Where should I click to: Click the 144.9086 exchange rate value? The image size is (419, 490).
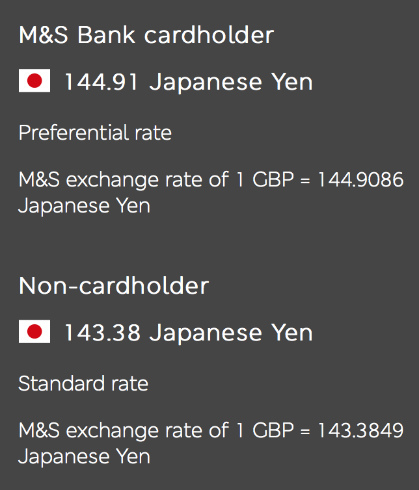click(361, 180)
